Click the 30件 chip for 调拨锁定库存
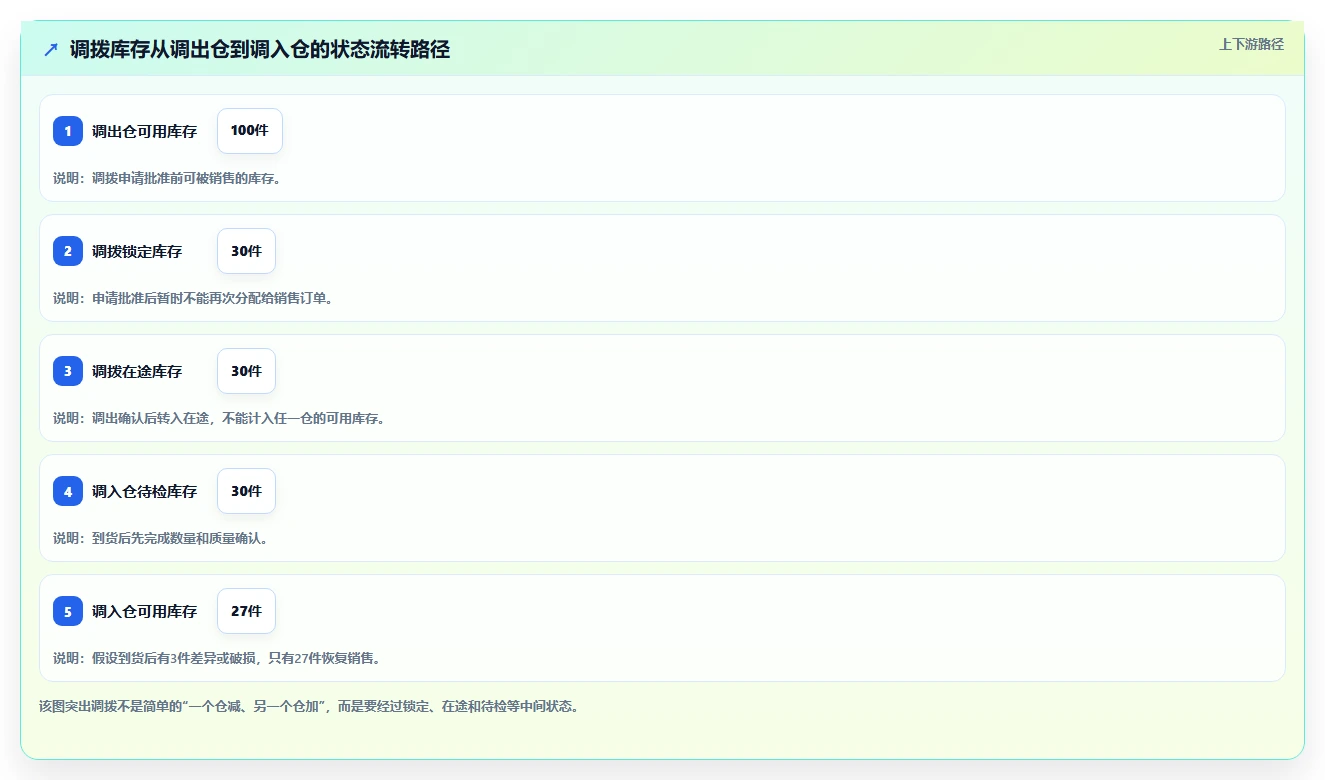Screen dimensions: 1325x780 click(246, 251)
